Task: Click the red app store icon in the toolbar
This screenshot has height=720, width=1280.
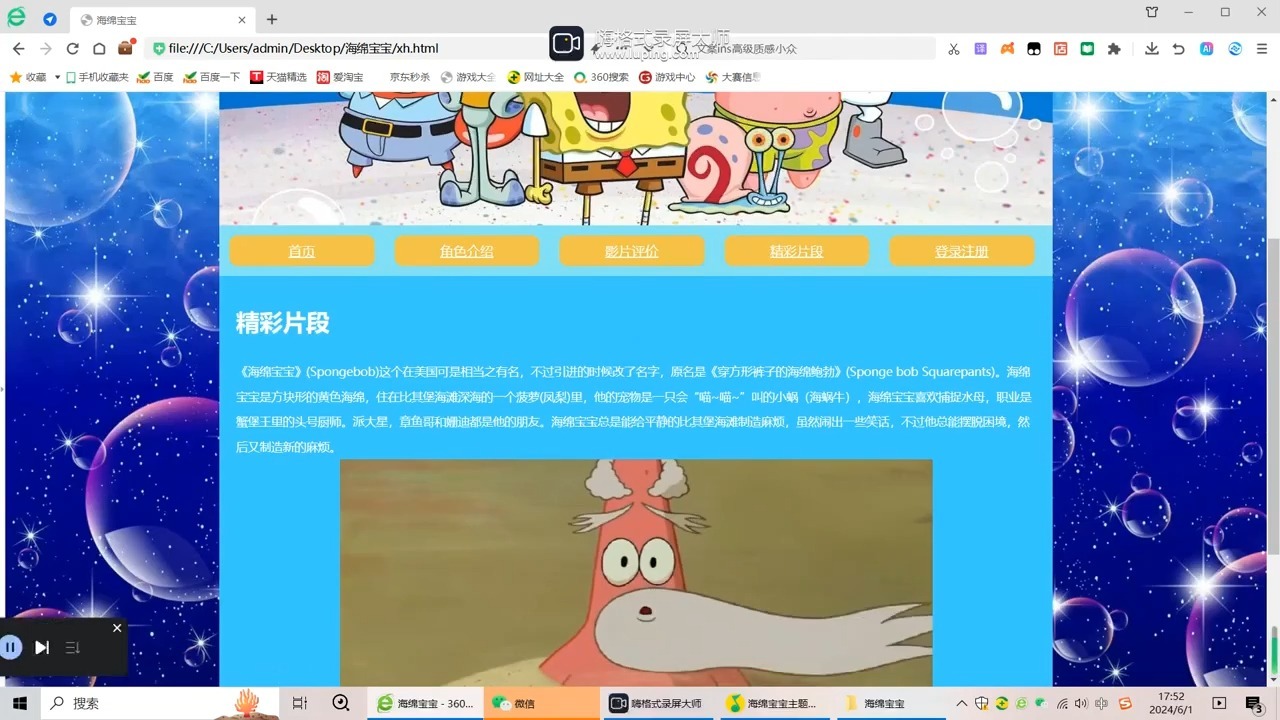Action: (x=1061, y=48)
